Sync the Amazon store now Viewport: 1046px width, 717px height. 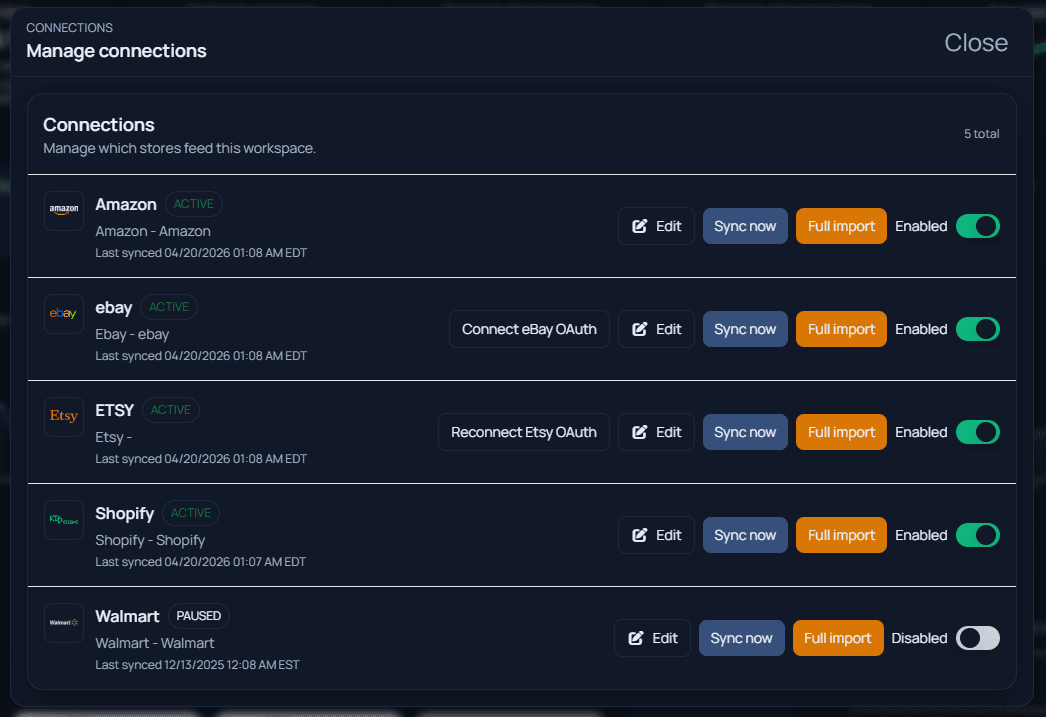click(x=745, y=226)
